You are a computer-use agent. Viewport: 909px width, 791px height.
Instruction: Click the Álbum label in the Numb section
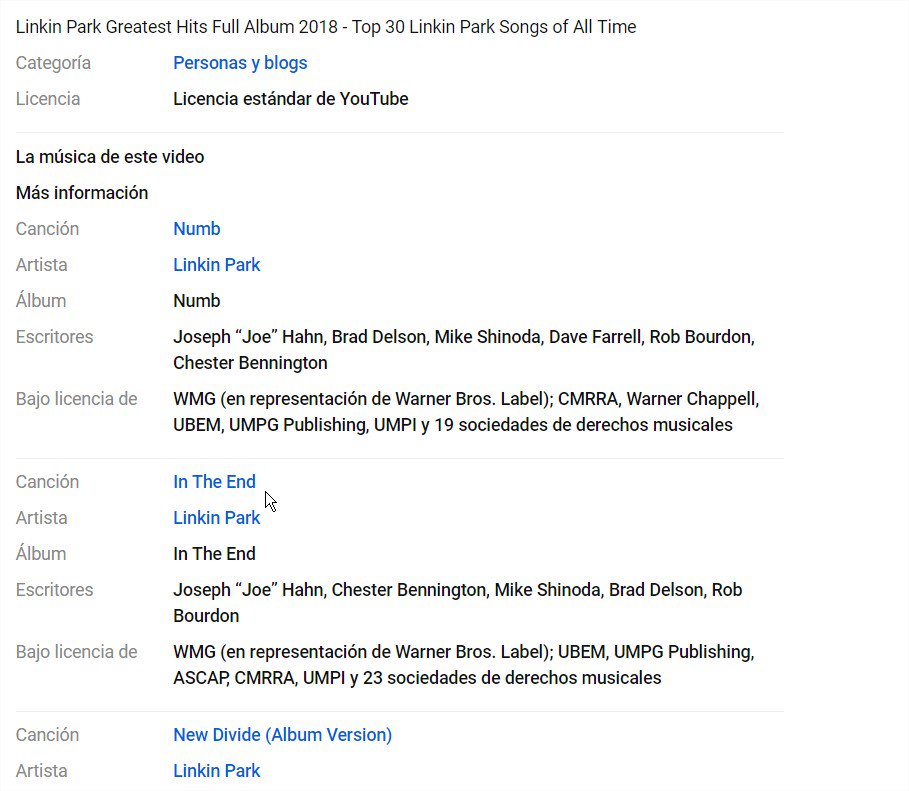(x=41, y=300)
